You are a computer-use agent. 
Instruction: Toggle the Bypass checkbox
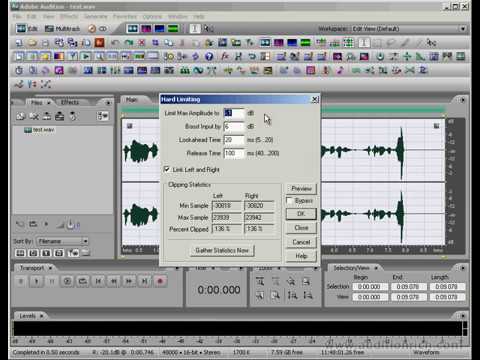coord(290,201)
